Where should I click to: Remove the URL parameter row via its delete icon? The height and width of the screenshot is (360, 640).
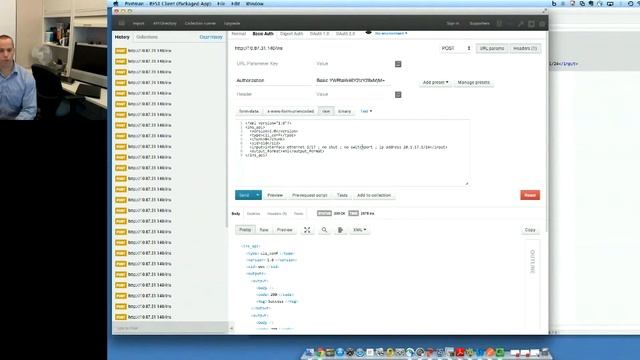click(x=398, y=64)
